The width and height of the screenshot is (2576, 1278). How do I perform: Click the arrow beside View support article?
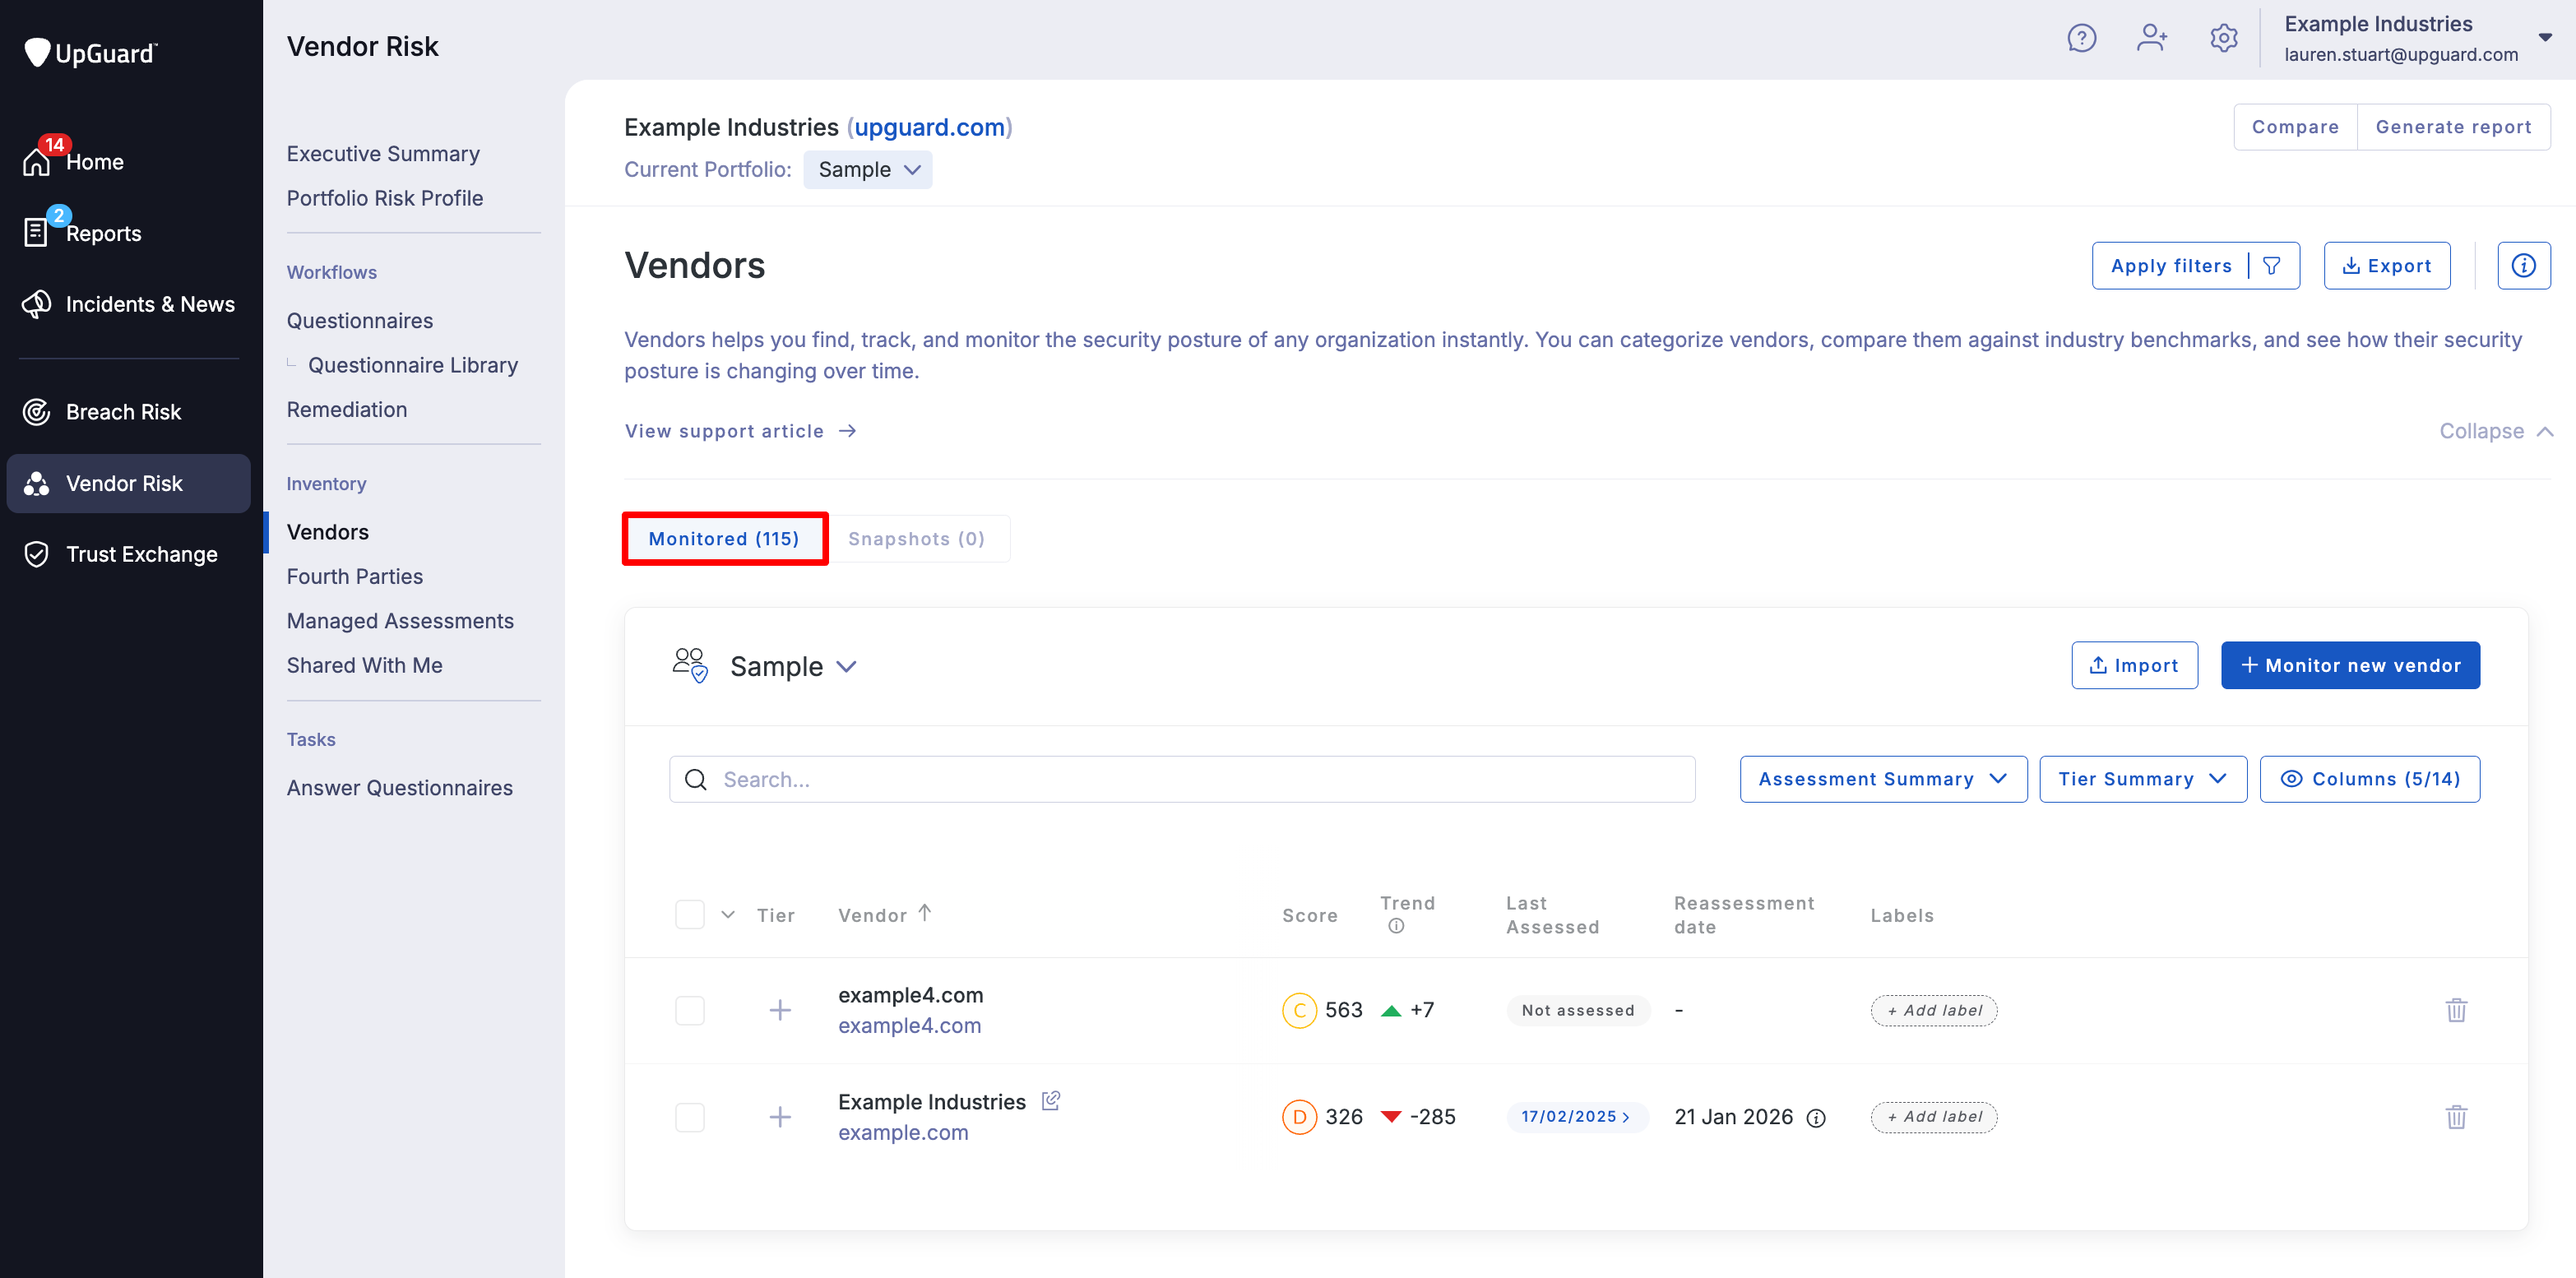847,431
